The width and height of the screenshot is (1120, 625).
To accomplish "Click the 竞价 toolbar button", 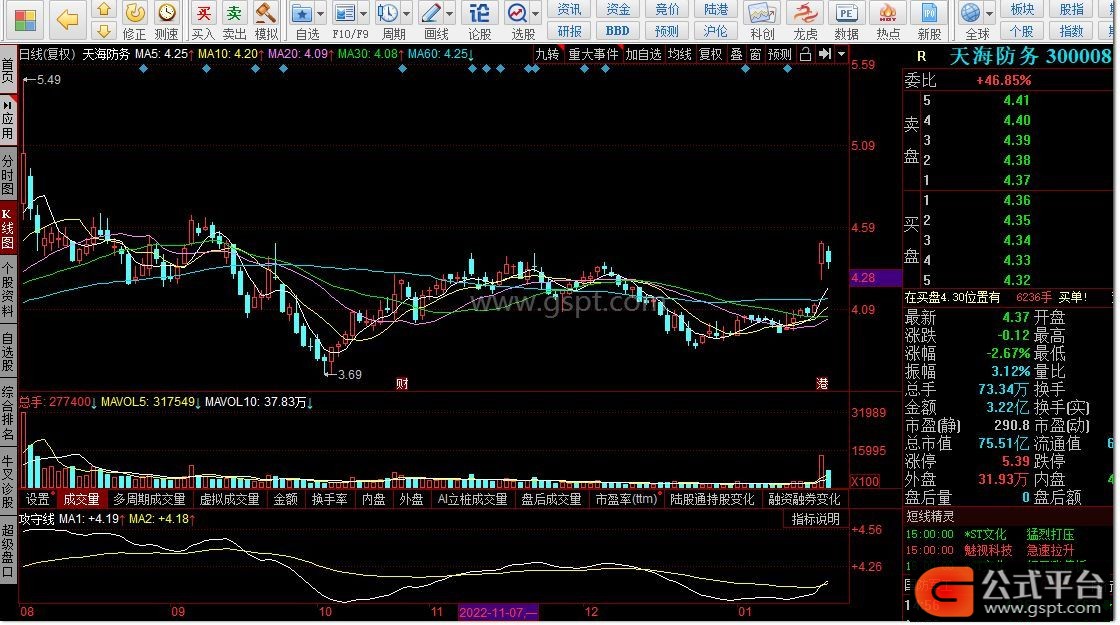I will [667, 9].
